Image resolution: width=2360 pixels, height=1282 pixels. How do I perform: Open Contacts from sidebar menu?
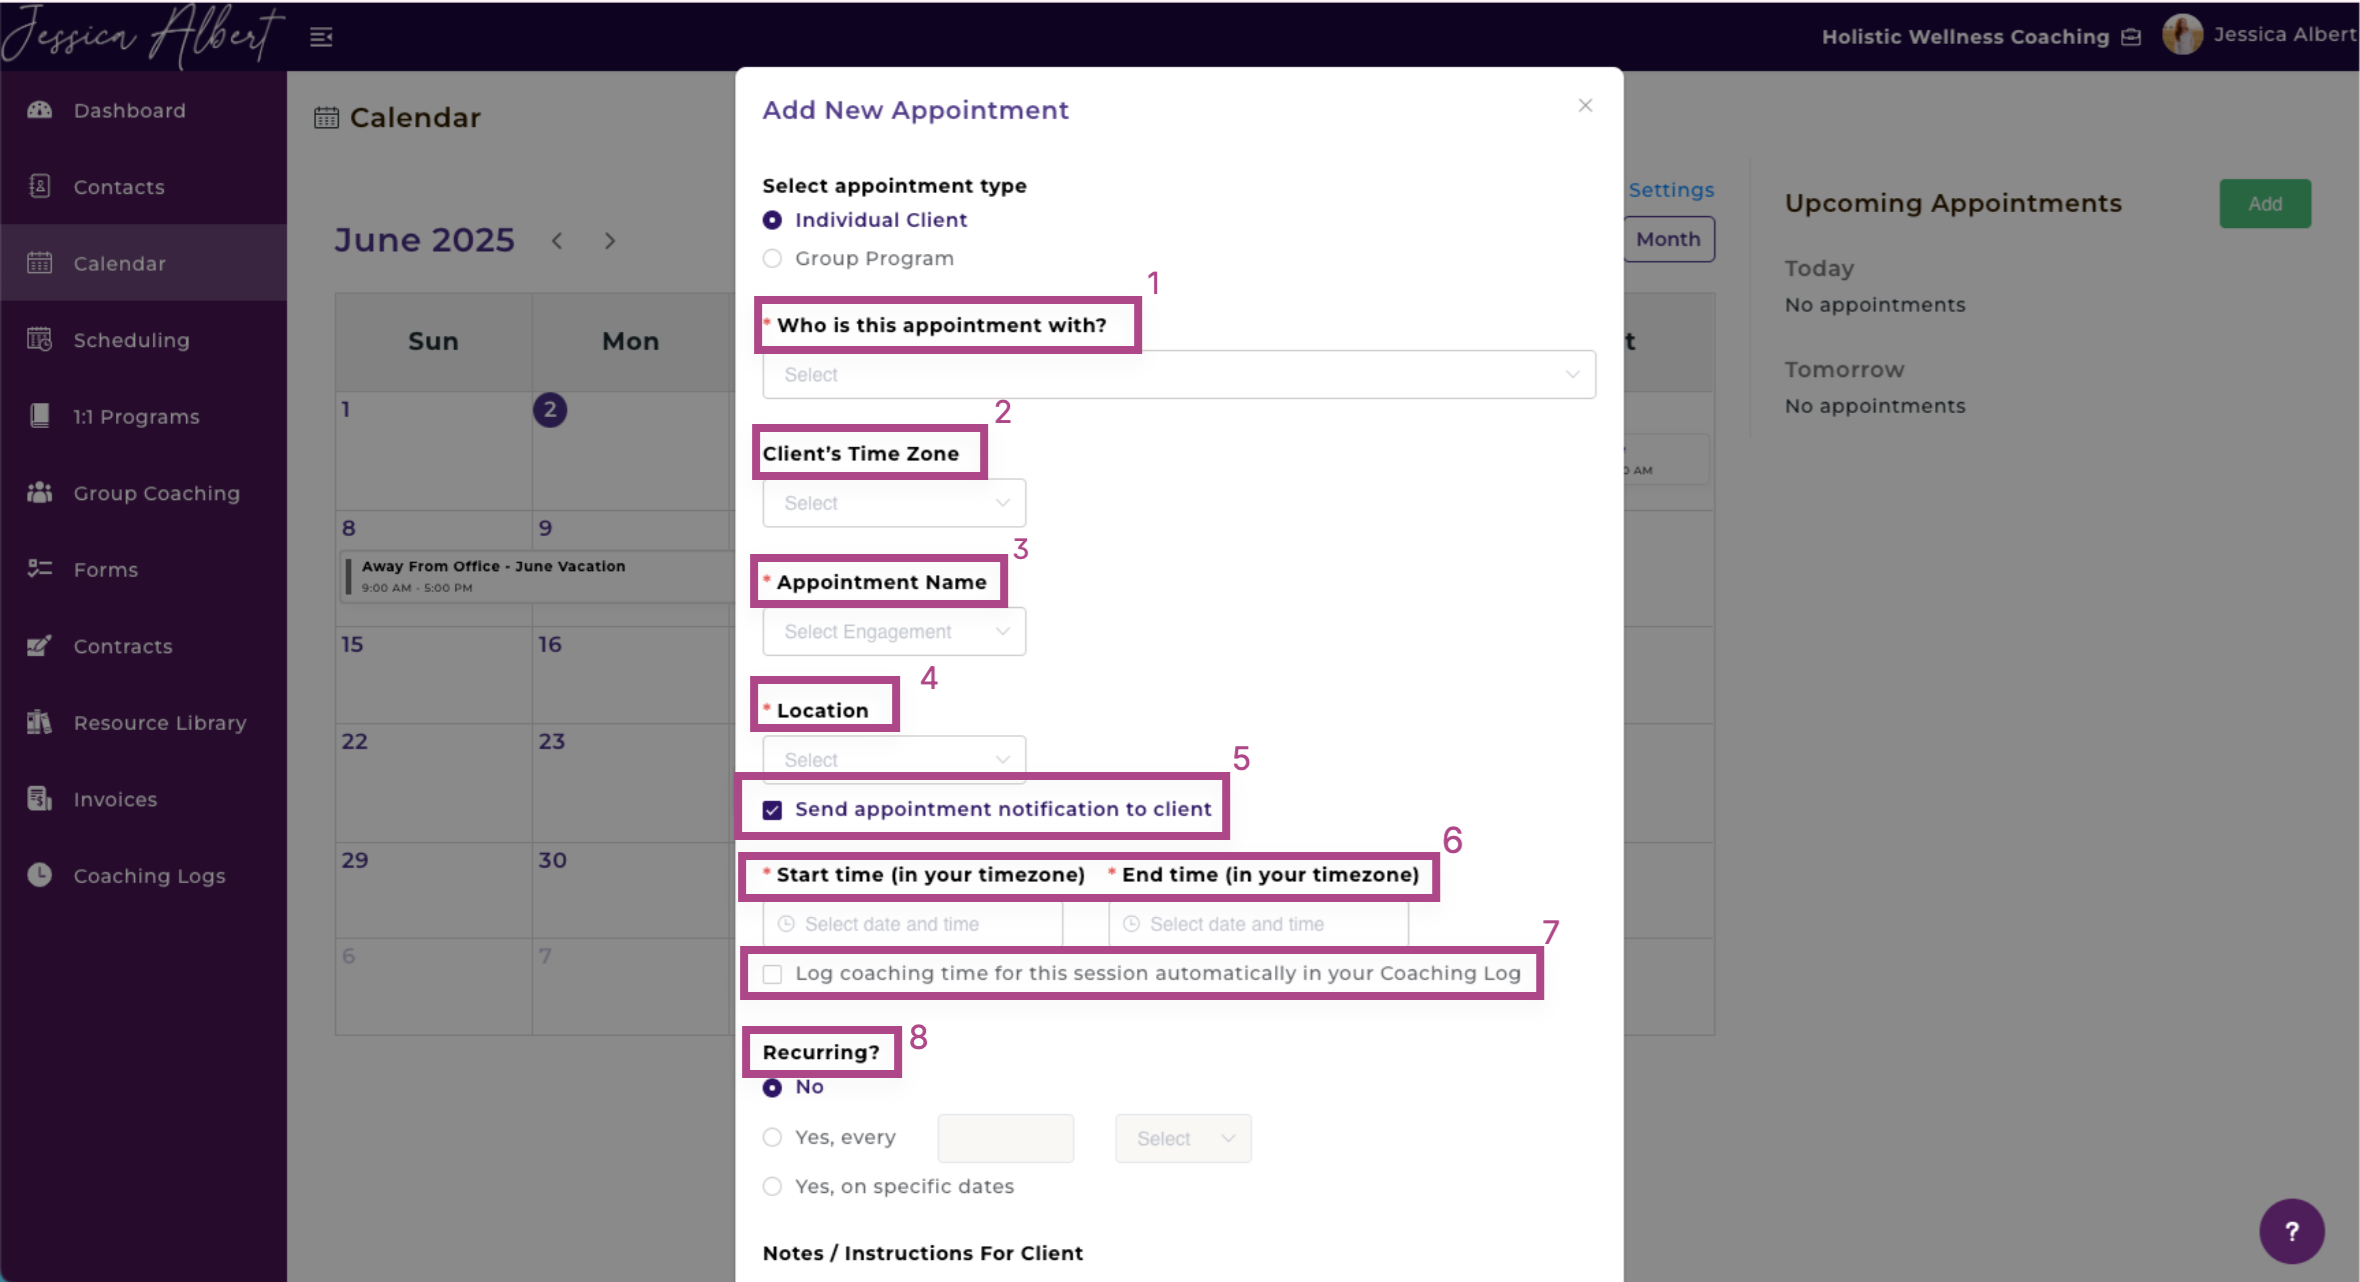click(x=143, y=186)
